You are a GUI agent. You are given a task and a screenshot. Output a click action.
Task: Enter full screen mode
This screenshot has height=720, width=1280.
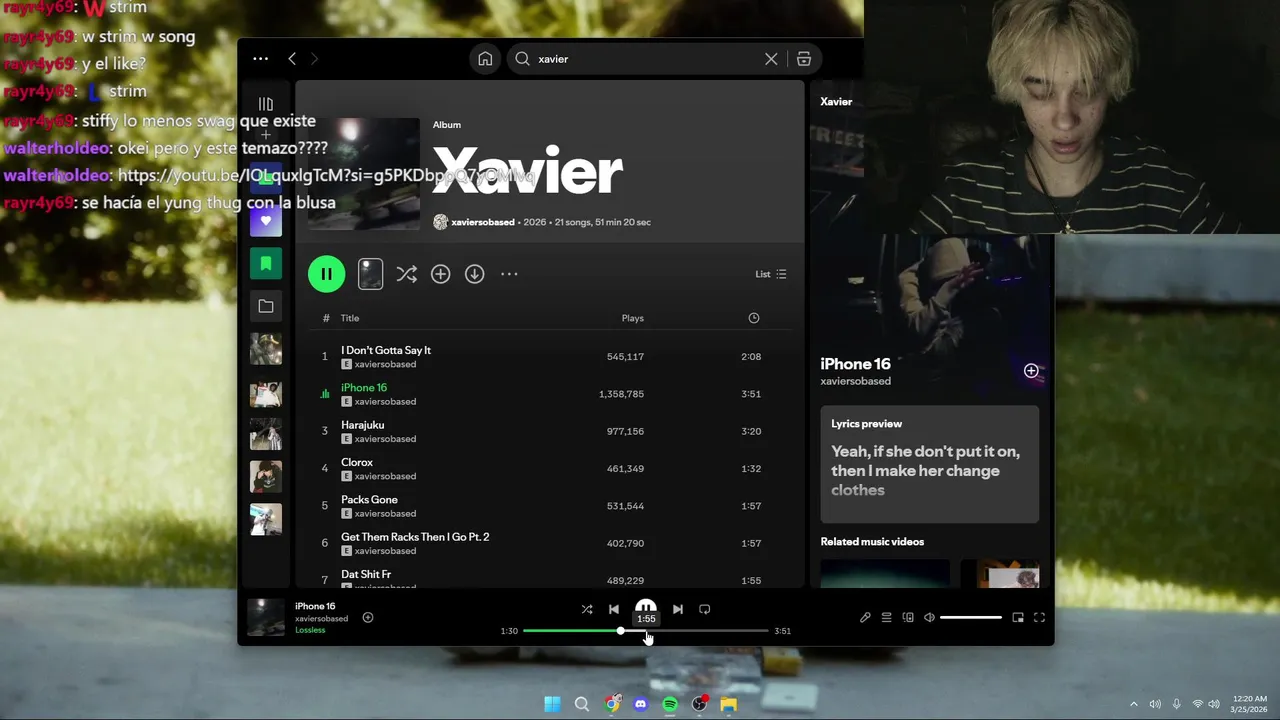1039,618
